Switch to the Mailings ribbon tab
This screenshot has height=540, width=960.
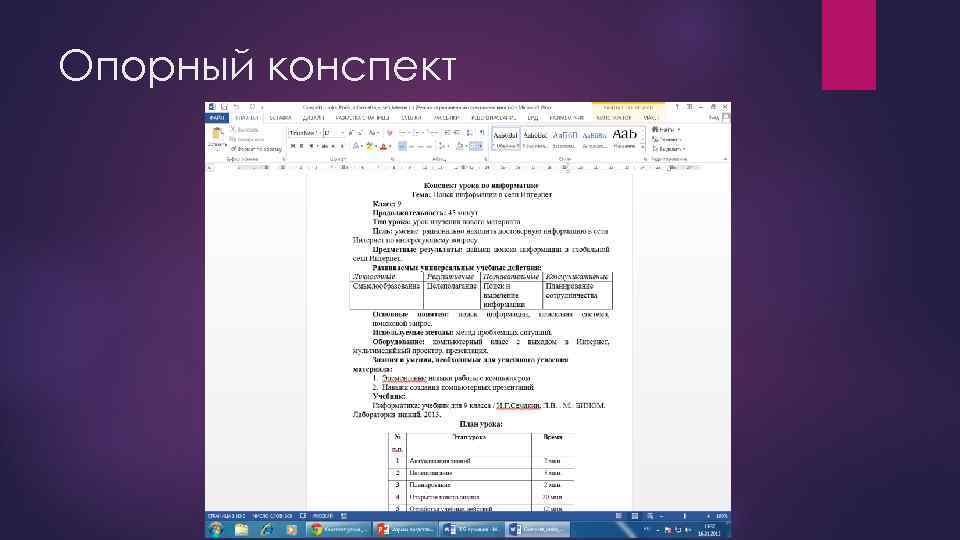[x=446, y=118]
